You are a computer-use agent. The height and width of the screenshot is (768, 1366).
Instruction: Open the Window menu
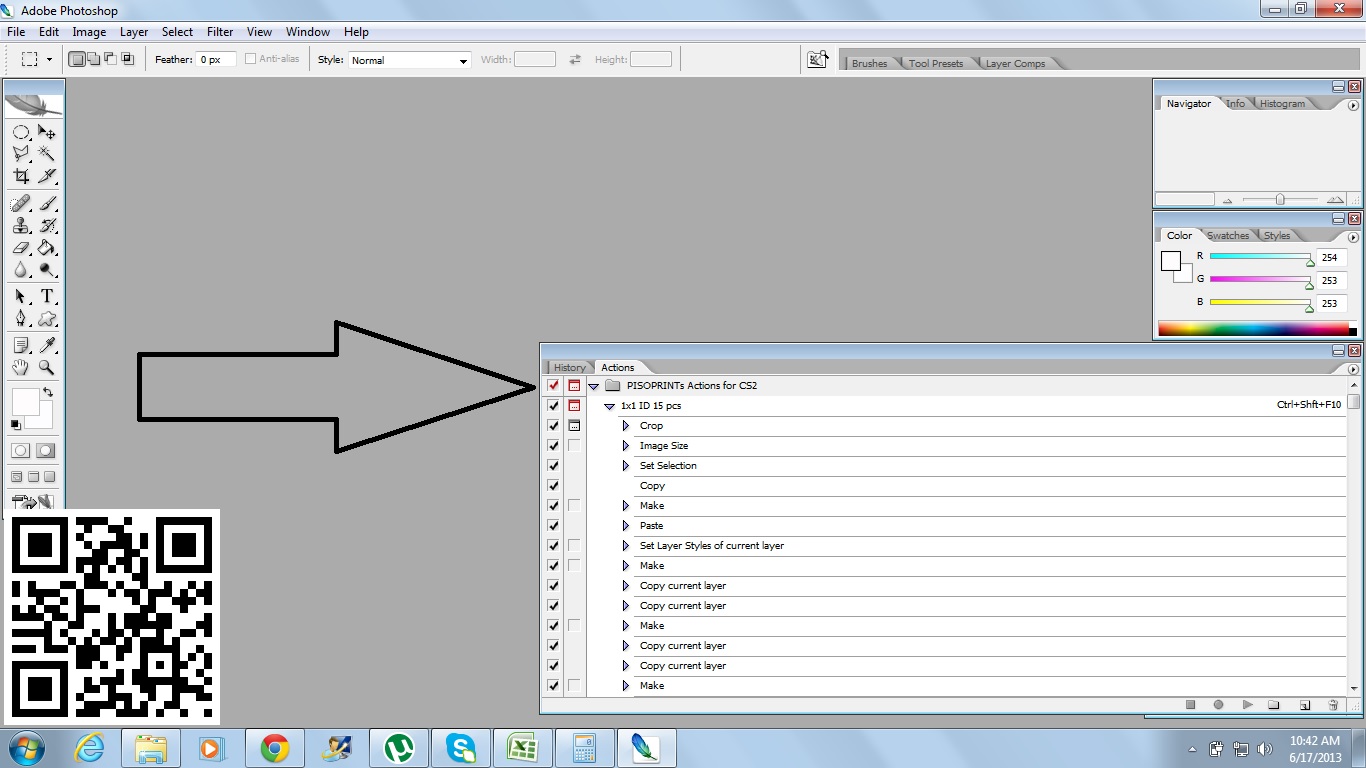[x=308, y=32]
